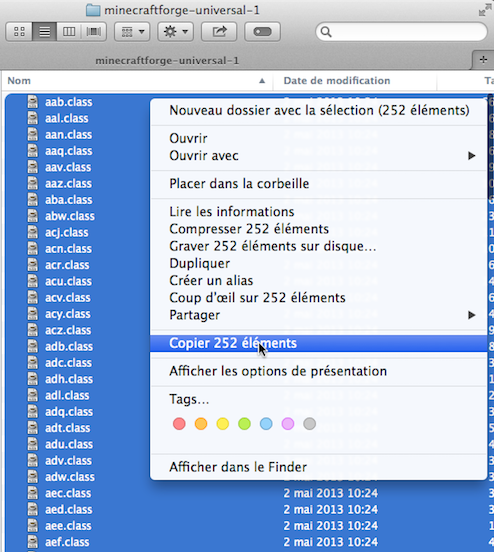
Task: Click the aba.class file icon
Action: 33,200
